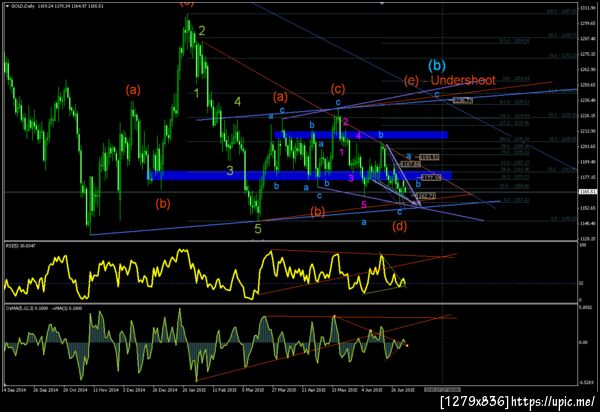Click the 20 Oct 2014 date label
Viewport: 600px width, 412px height.
(x=76, y=390)
